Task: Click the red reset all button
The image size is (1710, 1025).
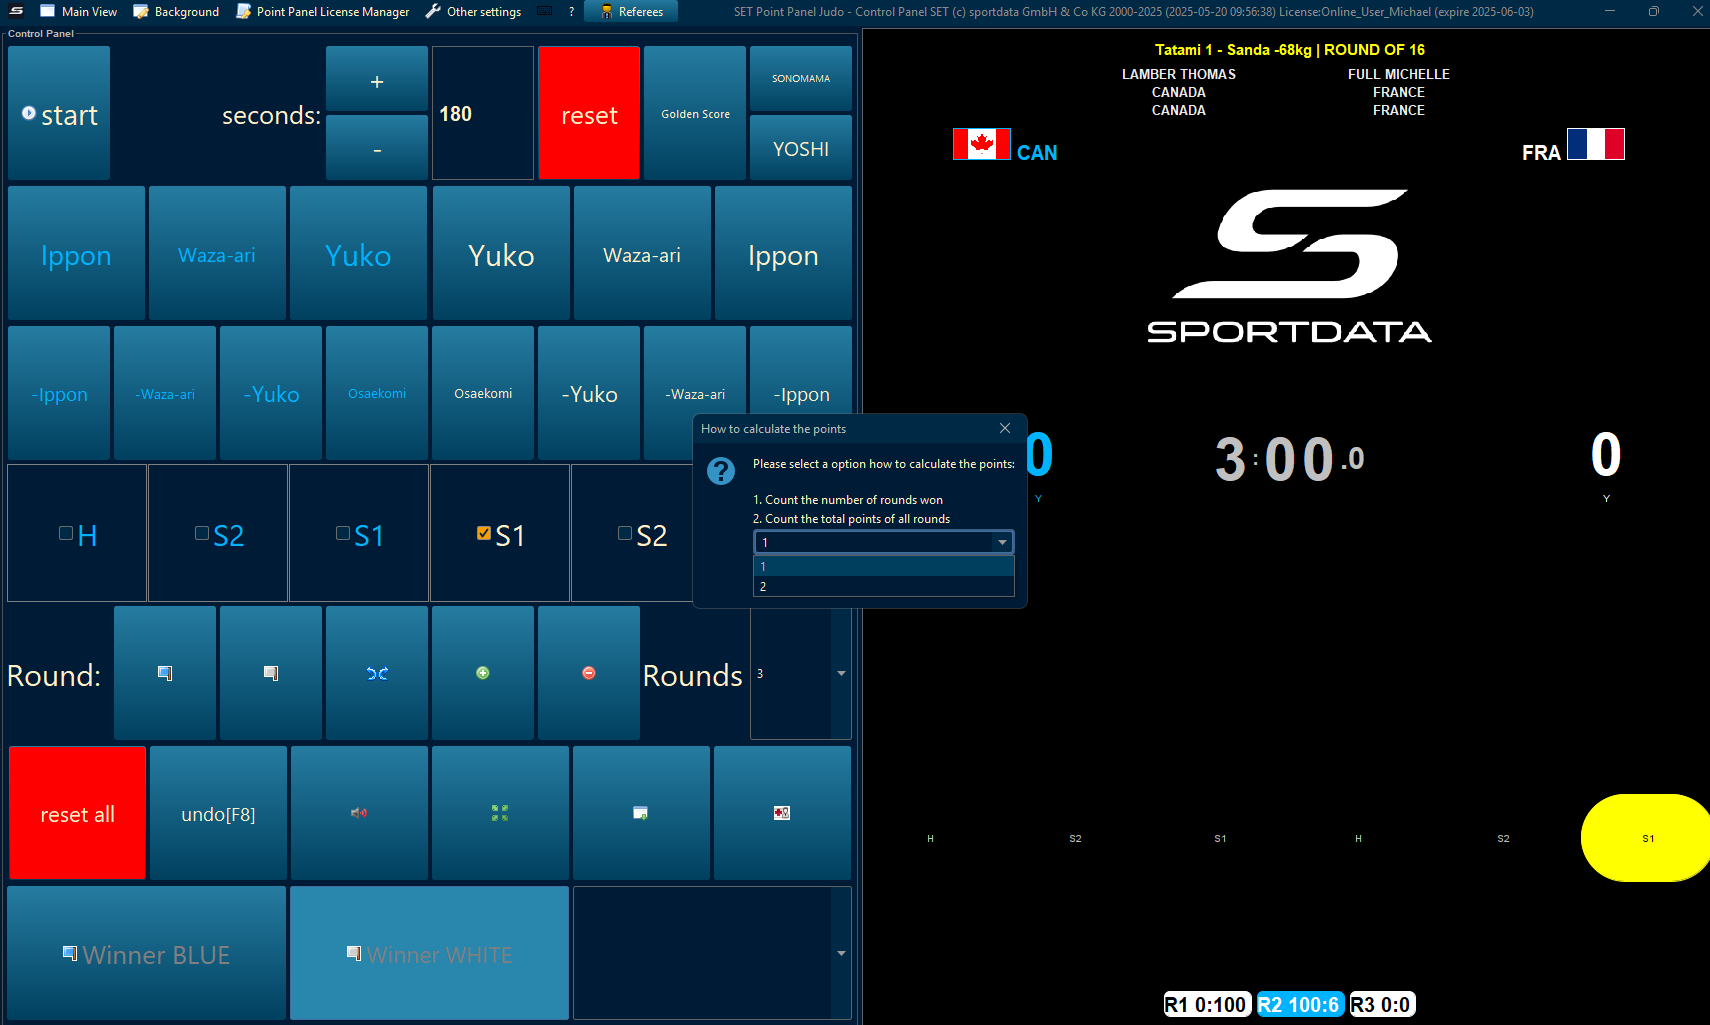Action: point(77,813)
